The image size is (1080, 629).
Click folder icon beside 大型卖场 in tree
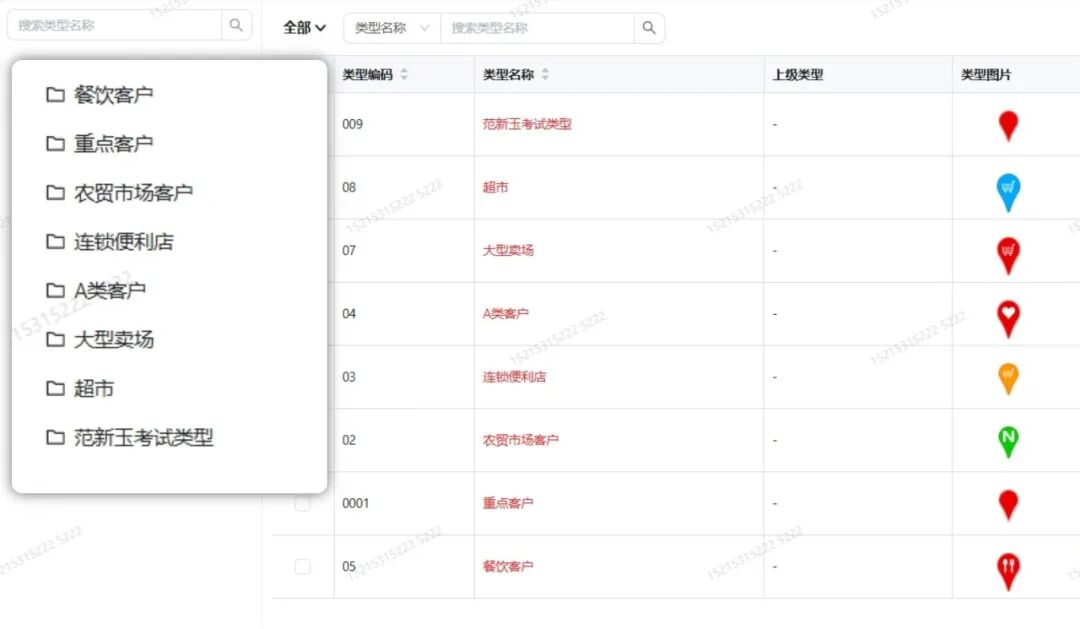(x=55, y=340)
